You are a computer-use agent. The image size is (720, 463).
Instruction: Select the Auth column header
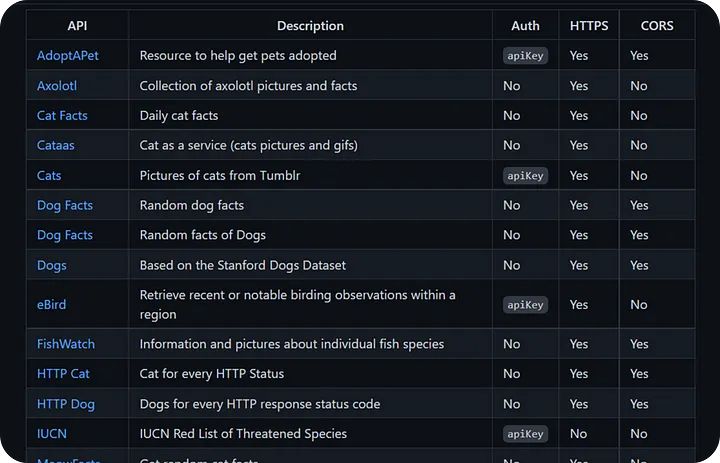coord(525,26)
